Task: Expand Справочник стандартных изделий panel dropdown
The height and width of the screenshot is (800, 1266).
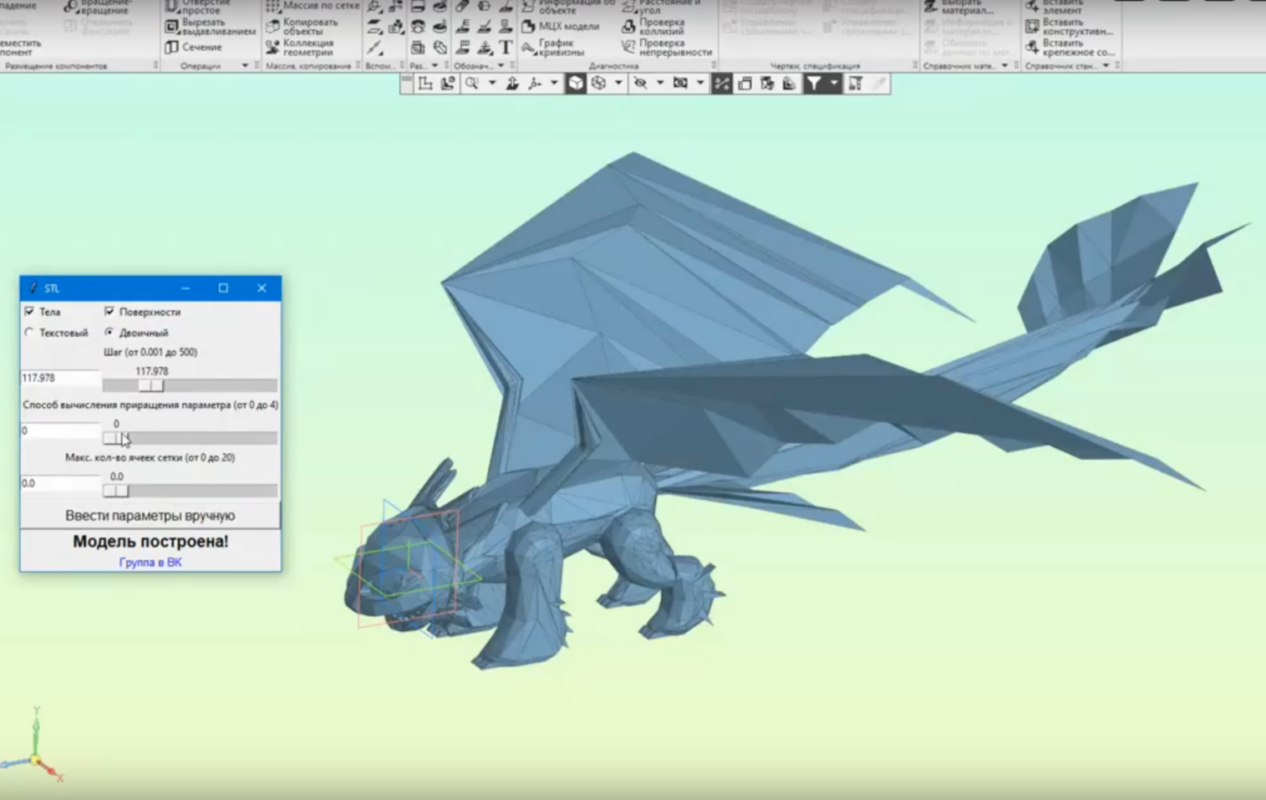Action: [1106, 65]
